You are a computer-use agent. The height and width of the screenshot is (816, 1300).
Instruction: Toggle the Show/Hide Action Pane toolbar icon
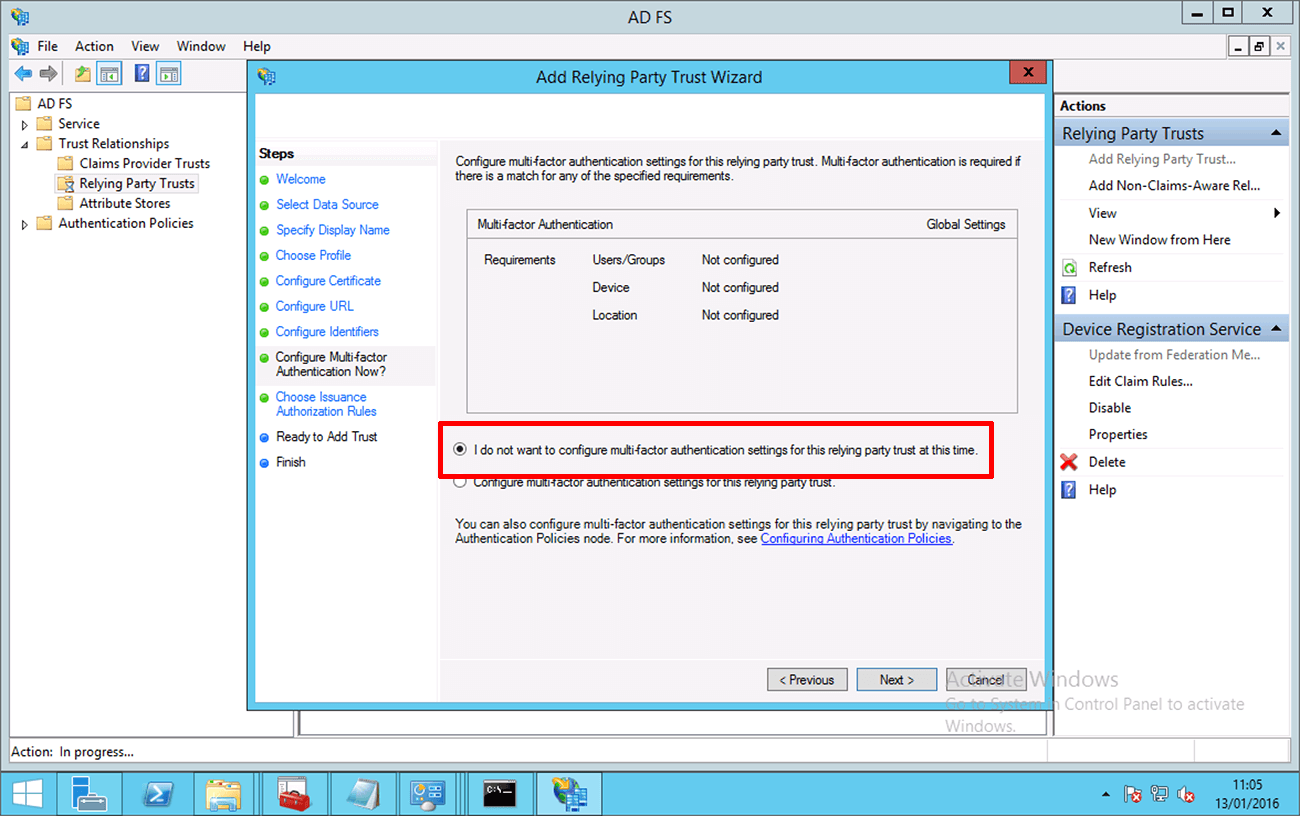(169, 73)
